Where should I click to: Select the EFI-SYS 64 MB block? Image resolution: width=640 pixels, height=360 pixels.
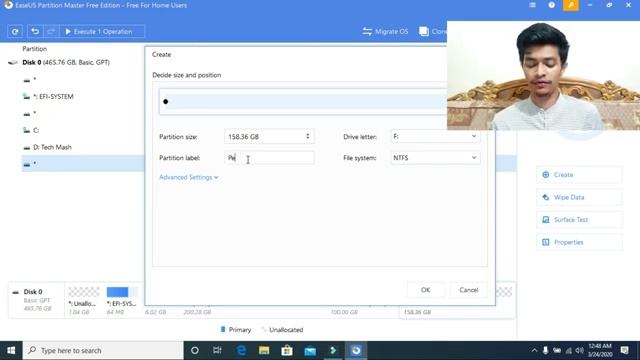pos(121,301)
